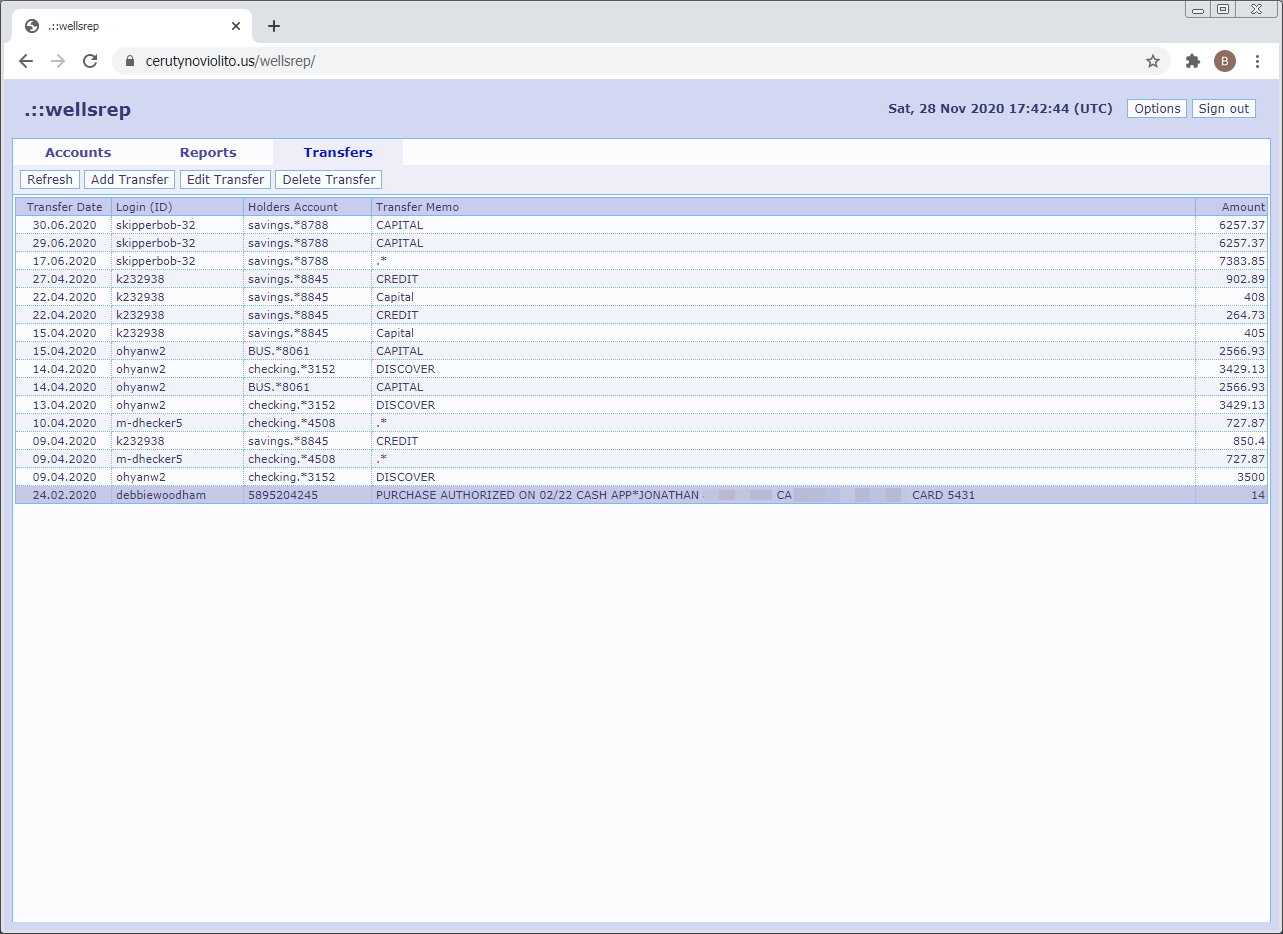Select the Transfers tab
The image size is (1283, 934).
(337, 152)
